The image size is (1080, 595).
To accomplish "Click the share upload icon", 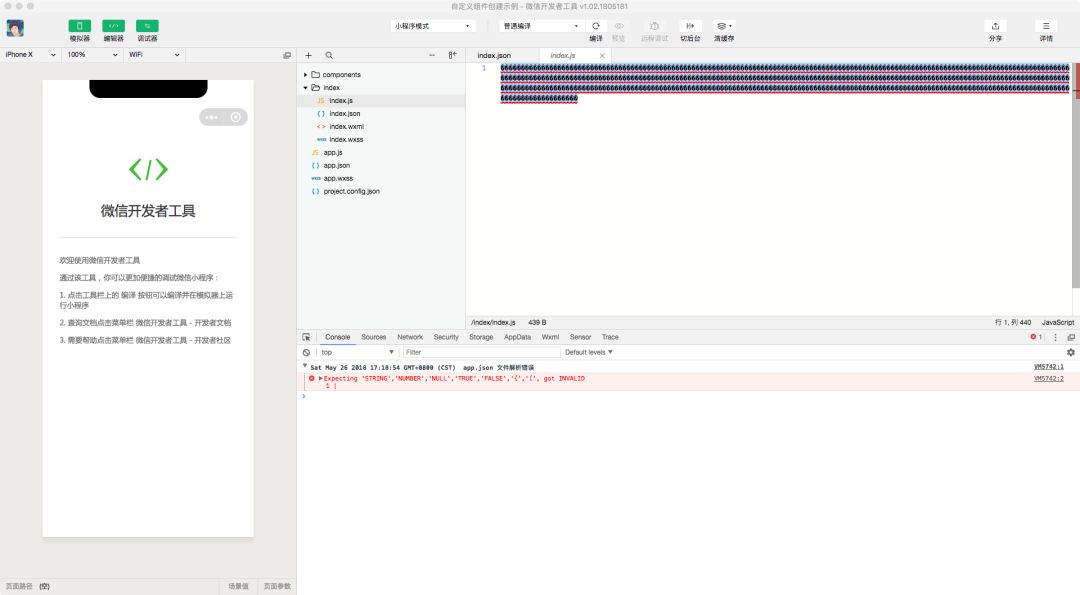I will pyautogui.click(x=995, y=26).
